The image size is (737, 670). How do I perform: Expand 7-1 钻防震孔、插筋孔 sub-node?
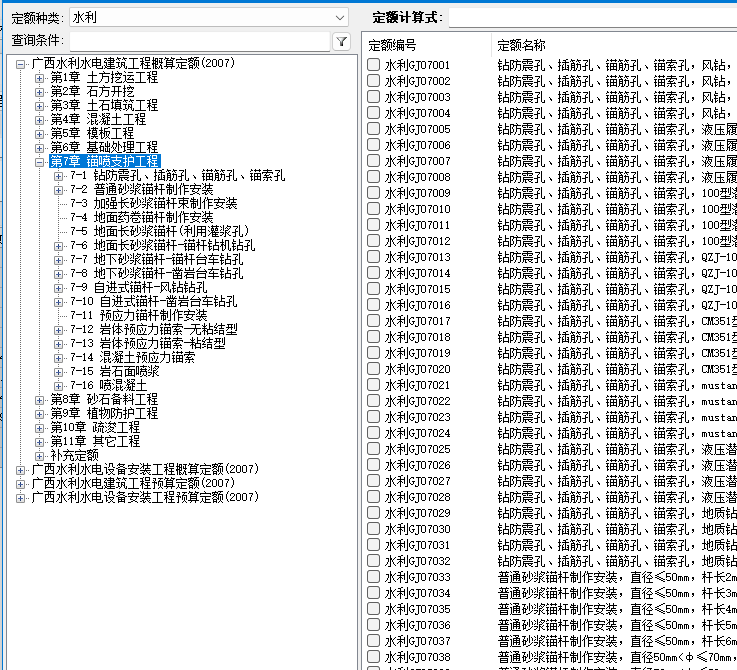58,176
